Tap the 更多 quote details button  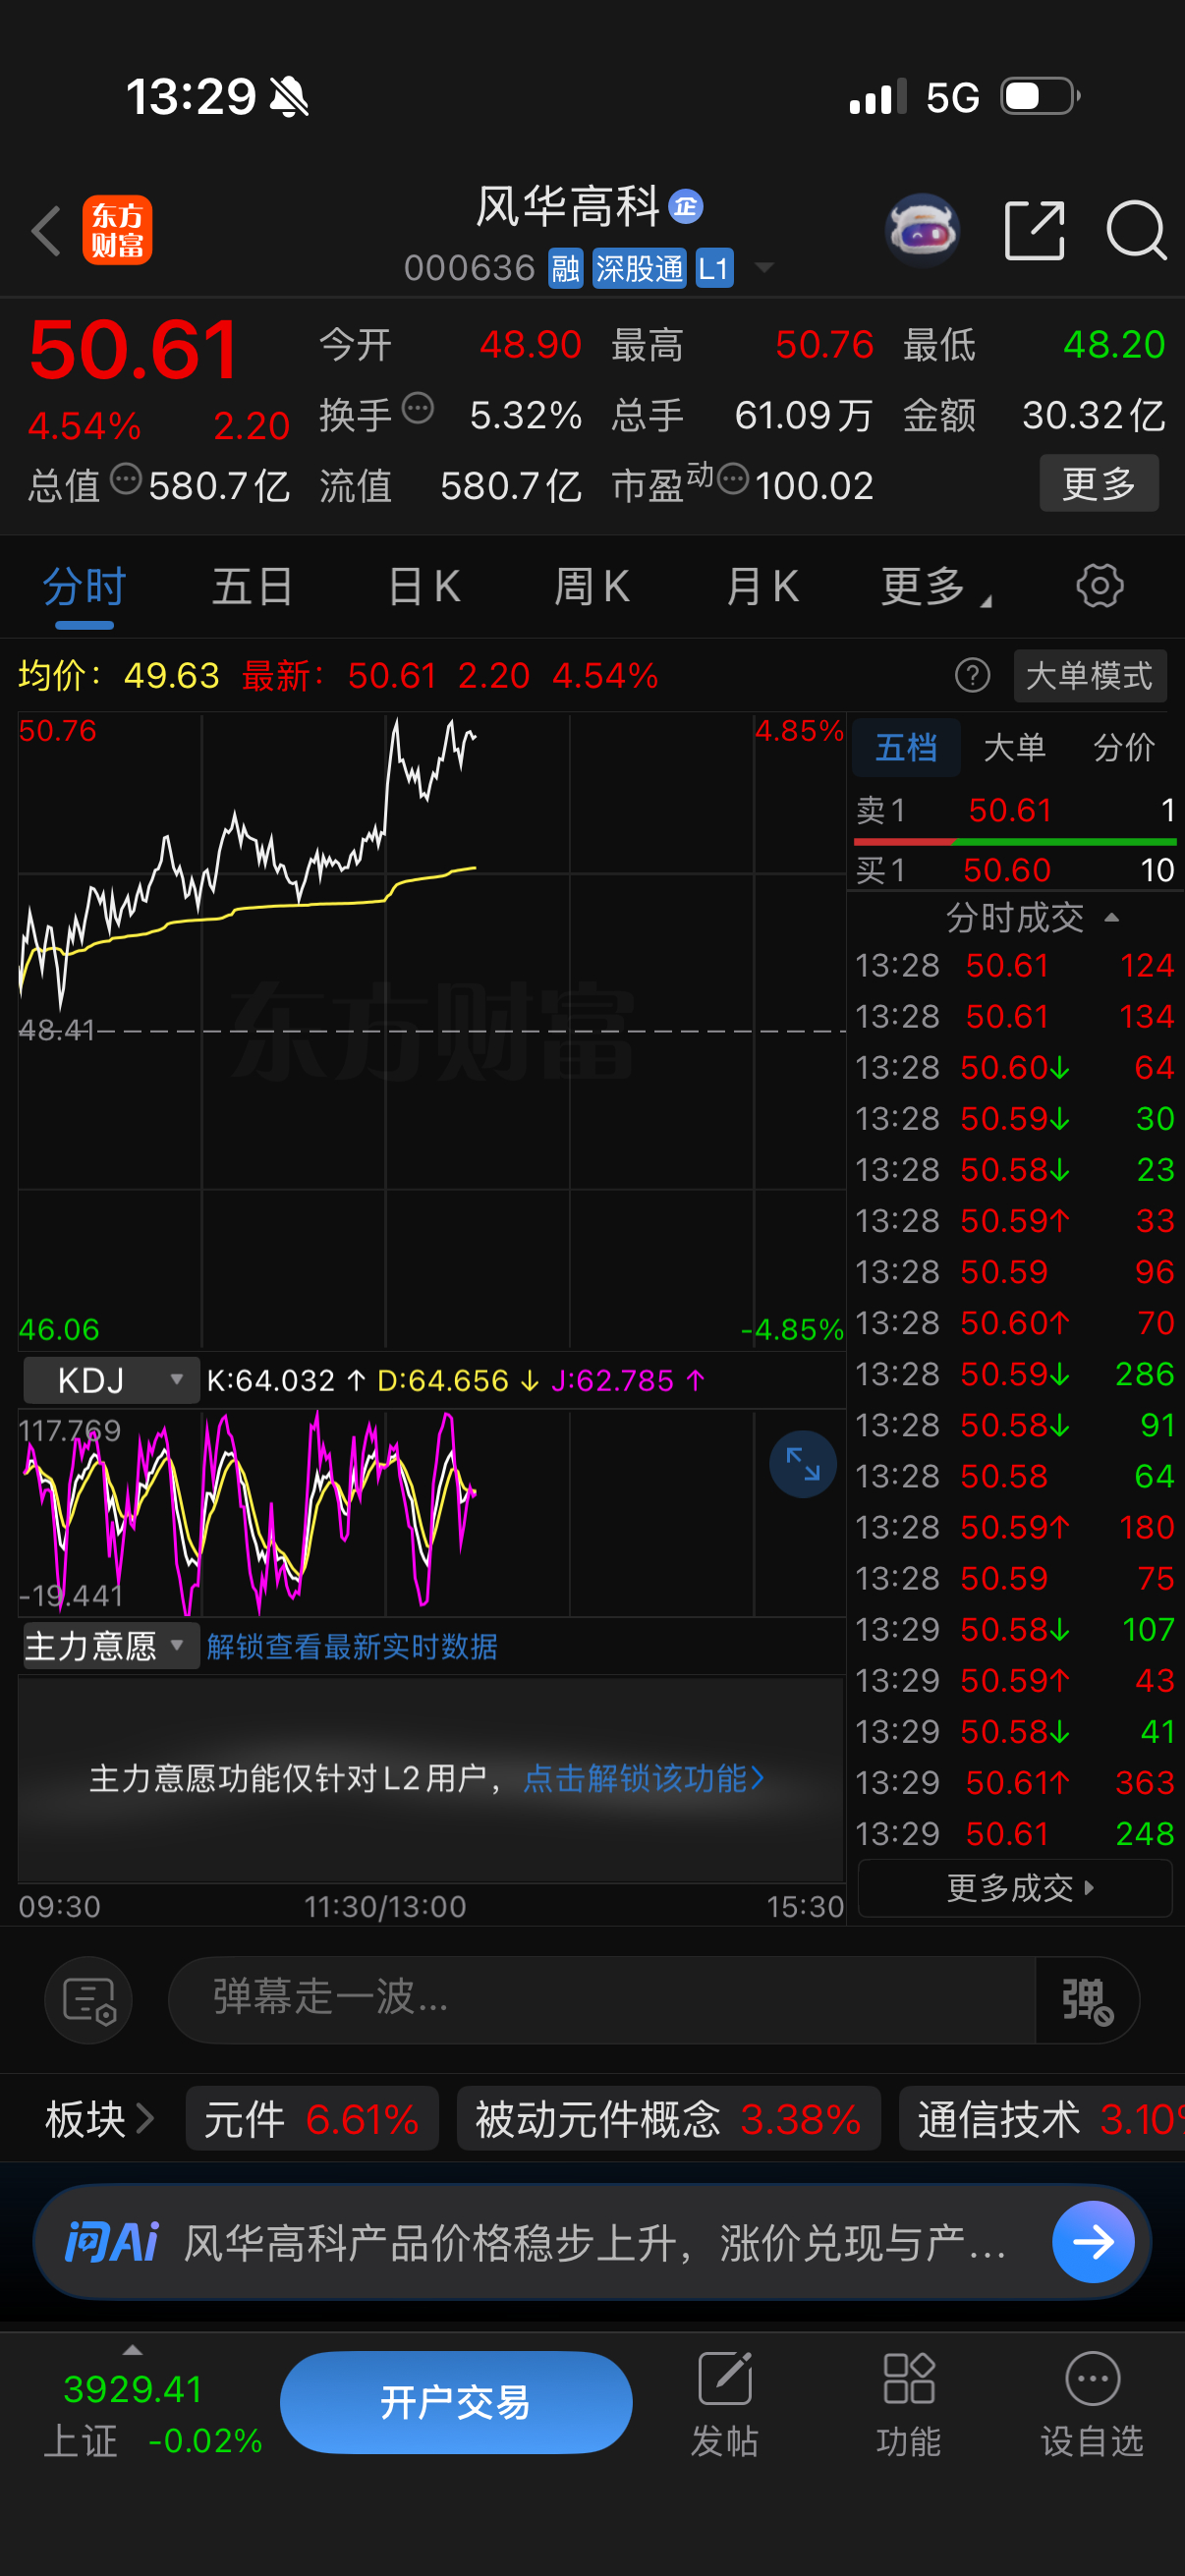point(1099,484)
